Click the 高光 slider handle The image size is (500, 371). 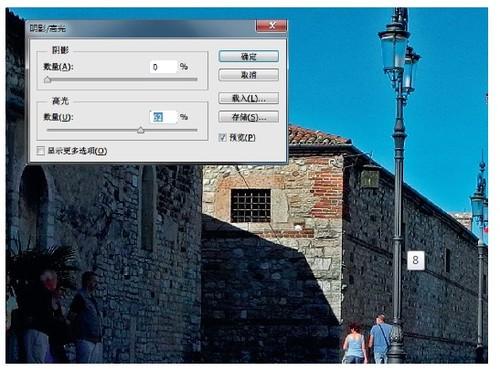click(x=141, y=130)
